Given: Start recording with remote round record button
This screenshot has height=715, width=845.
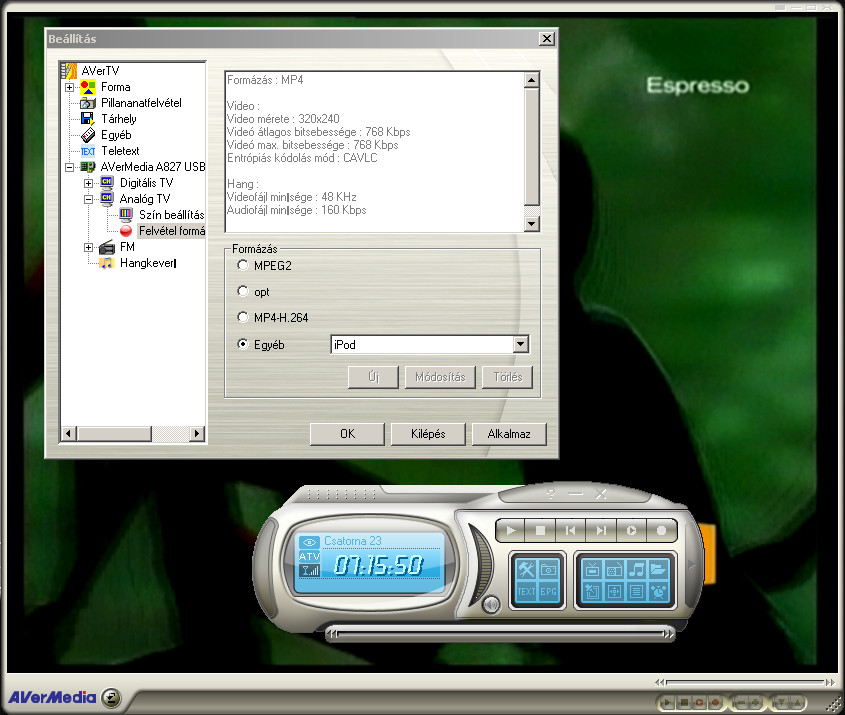Looking at the screenshot, I should click(661, 531).
